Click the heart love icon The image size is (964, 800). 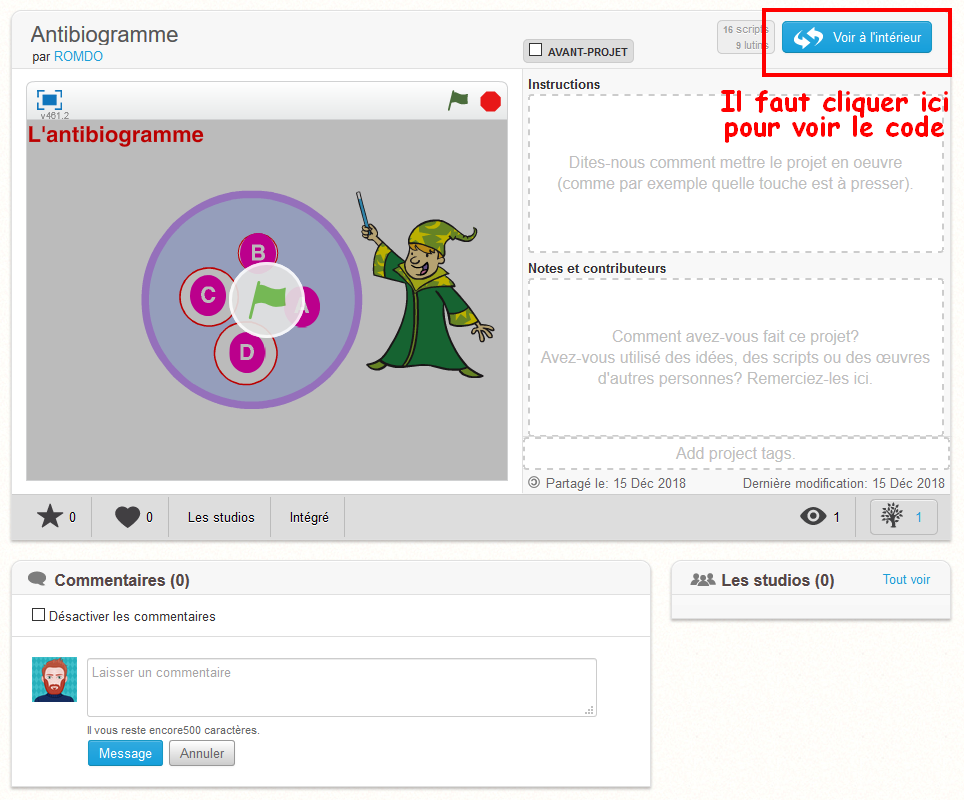[x=127, y=517]
